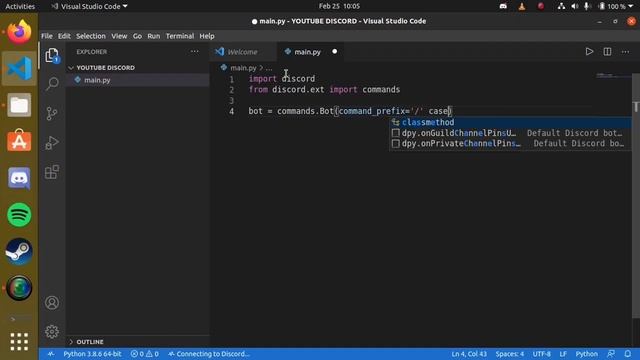The height and width of the screenshot is (360, 640).
Task: Open the Manage gear icon
Action: (52, 331)
